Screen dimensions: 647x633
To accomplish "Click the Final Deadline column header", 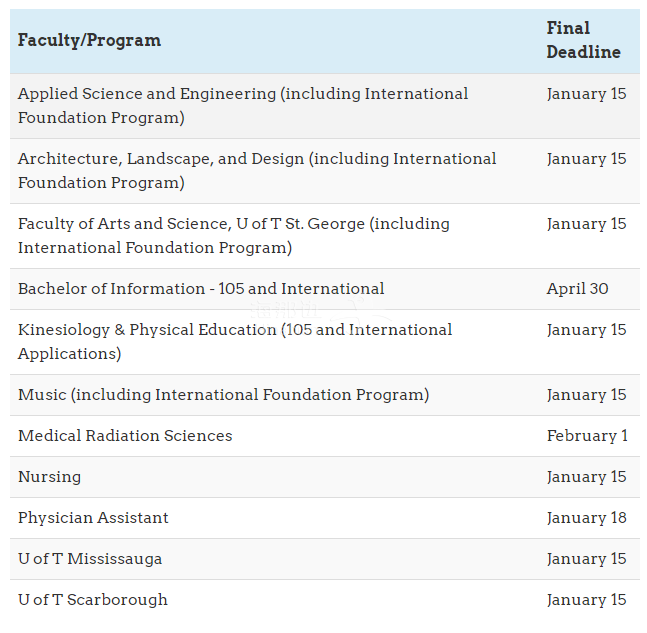I will point(583,40).
